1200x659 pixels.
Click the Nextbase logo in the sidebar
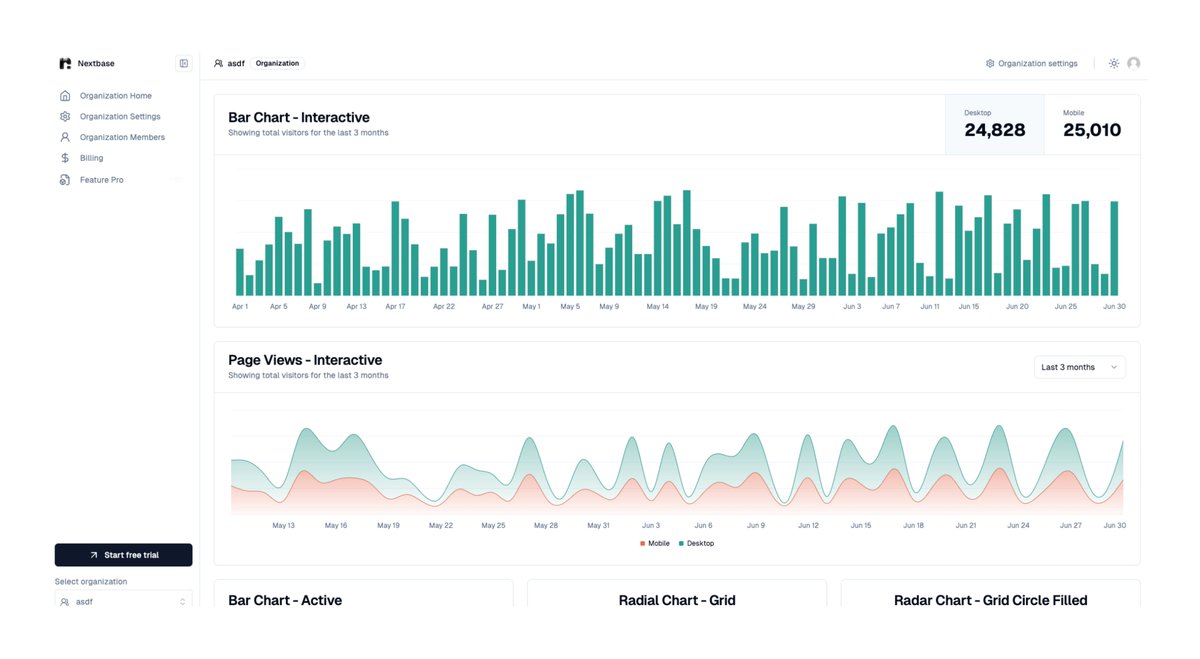(x=65, y=63)
